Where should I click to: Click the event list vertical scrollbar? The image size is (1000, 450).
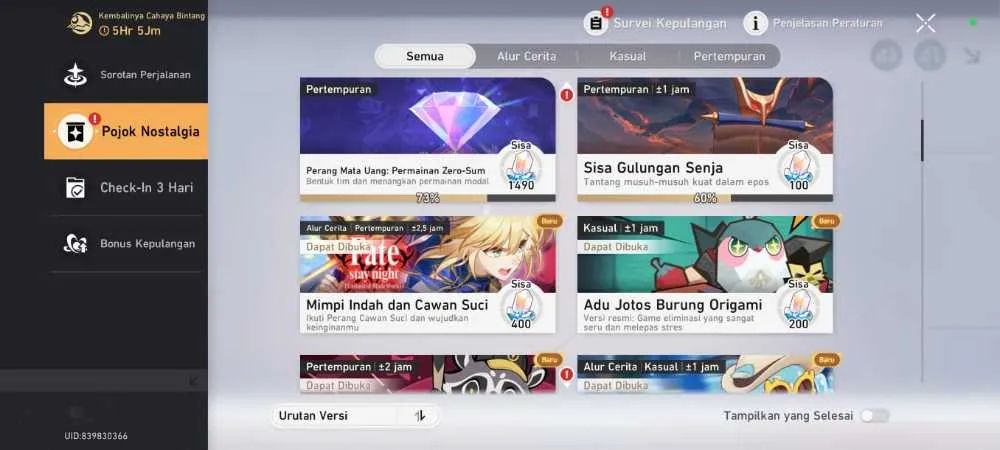click(x=922, y=140)
